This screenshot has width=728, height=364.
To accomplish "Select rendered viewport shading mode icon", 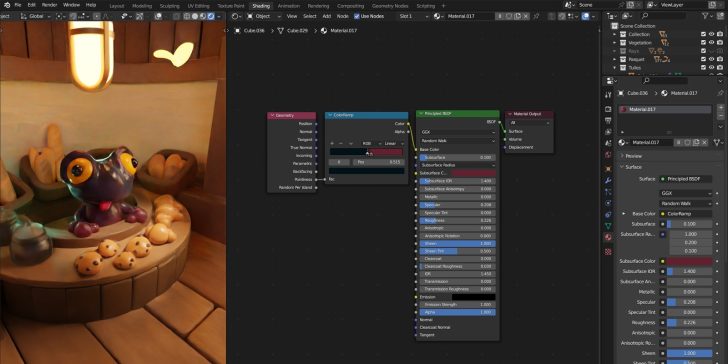I will coord(211,16).
